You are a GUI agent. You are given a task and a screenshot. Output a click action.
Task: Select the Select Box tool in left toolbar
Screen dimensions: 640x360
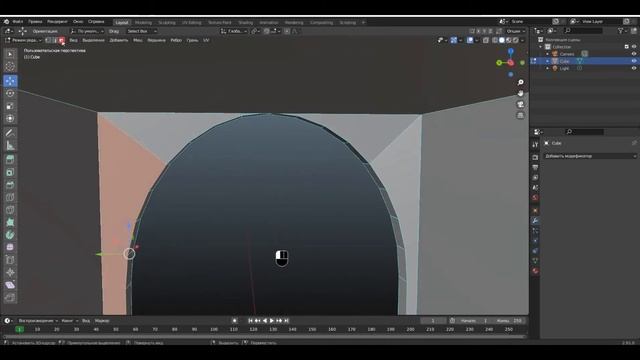click(10, 54)
